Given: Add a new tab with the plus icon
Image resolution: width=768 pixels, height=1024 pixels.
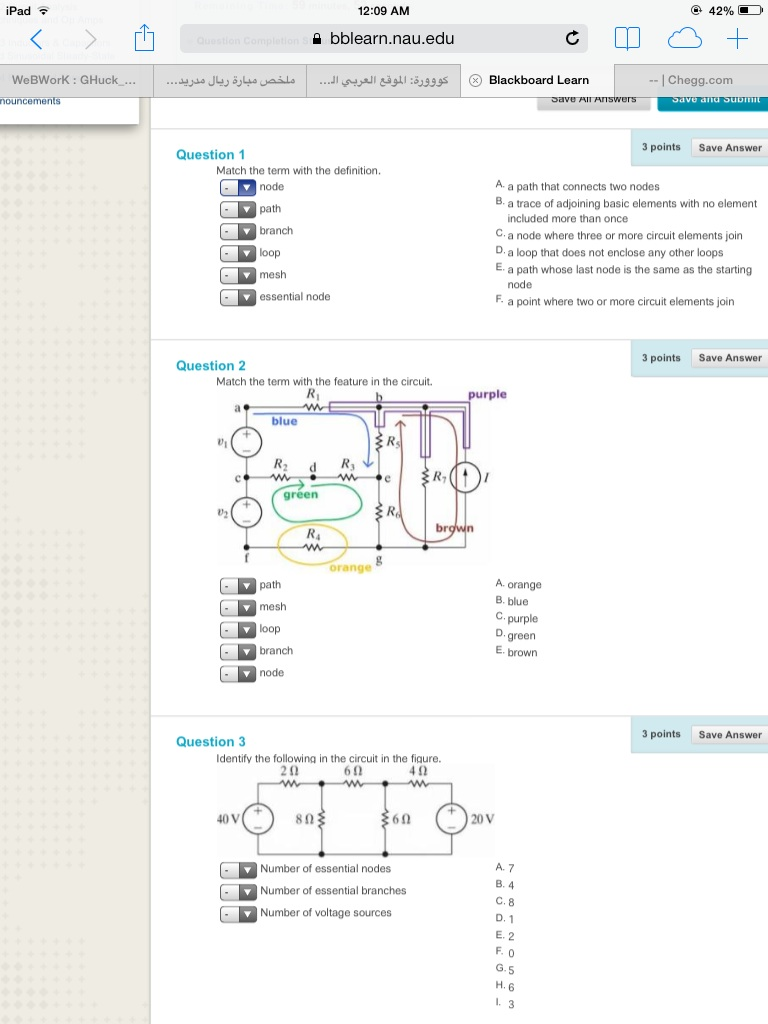Looking at the screenshot, I should point(737,39).
